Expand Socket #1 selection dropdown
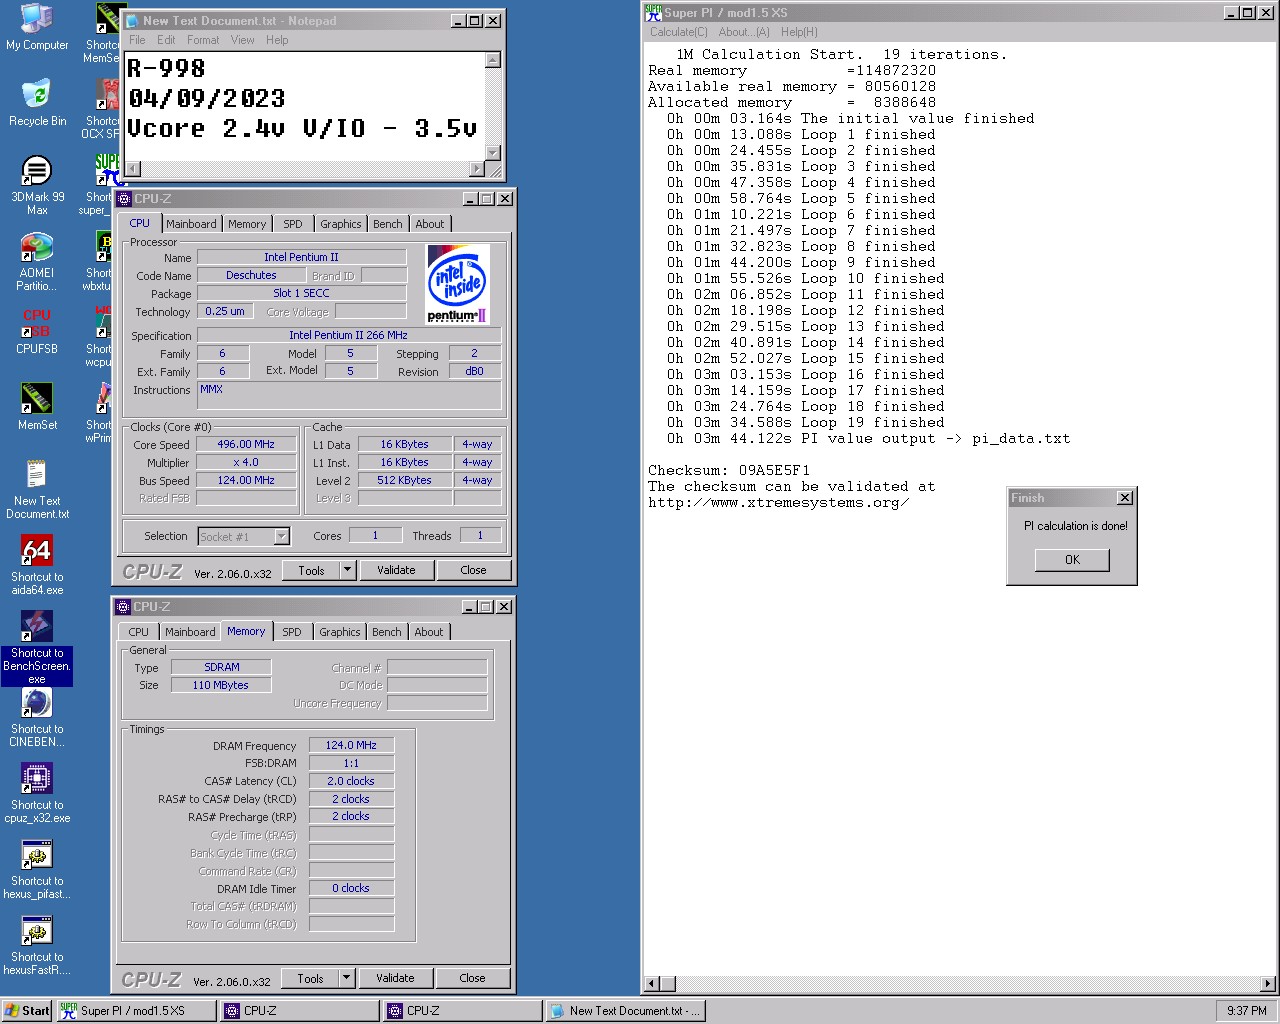1280x1024 pixels. point(282,537)
